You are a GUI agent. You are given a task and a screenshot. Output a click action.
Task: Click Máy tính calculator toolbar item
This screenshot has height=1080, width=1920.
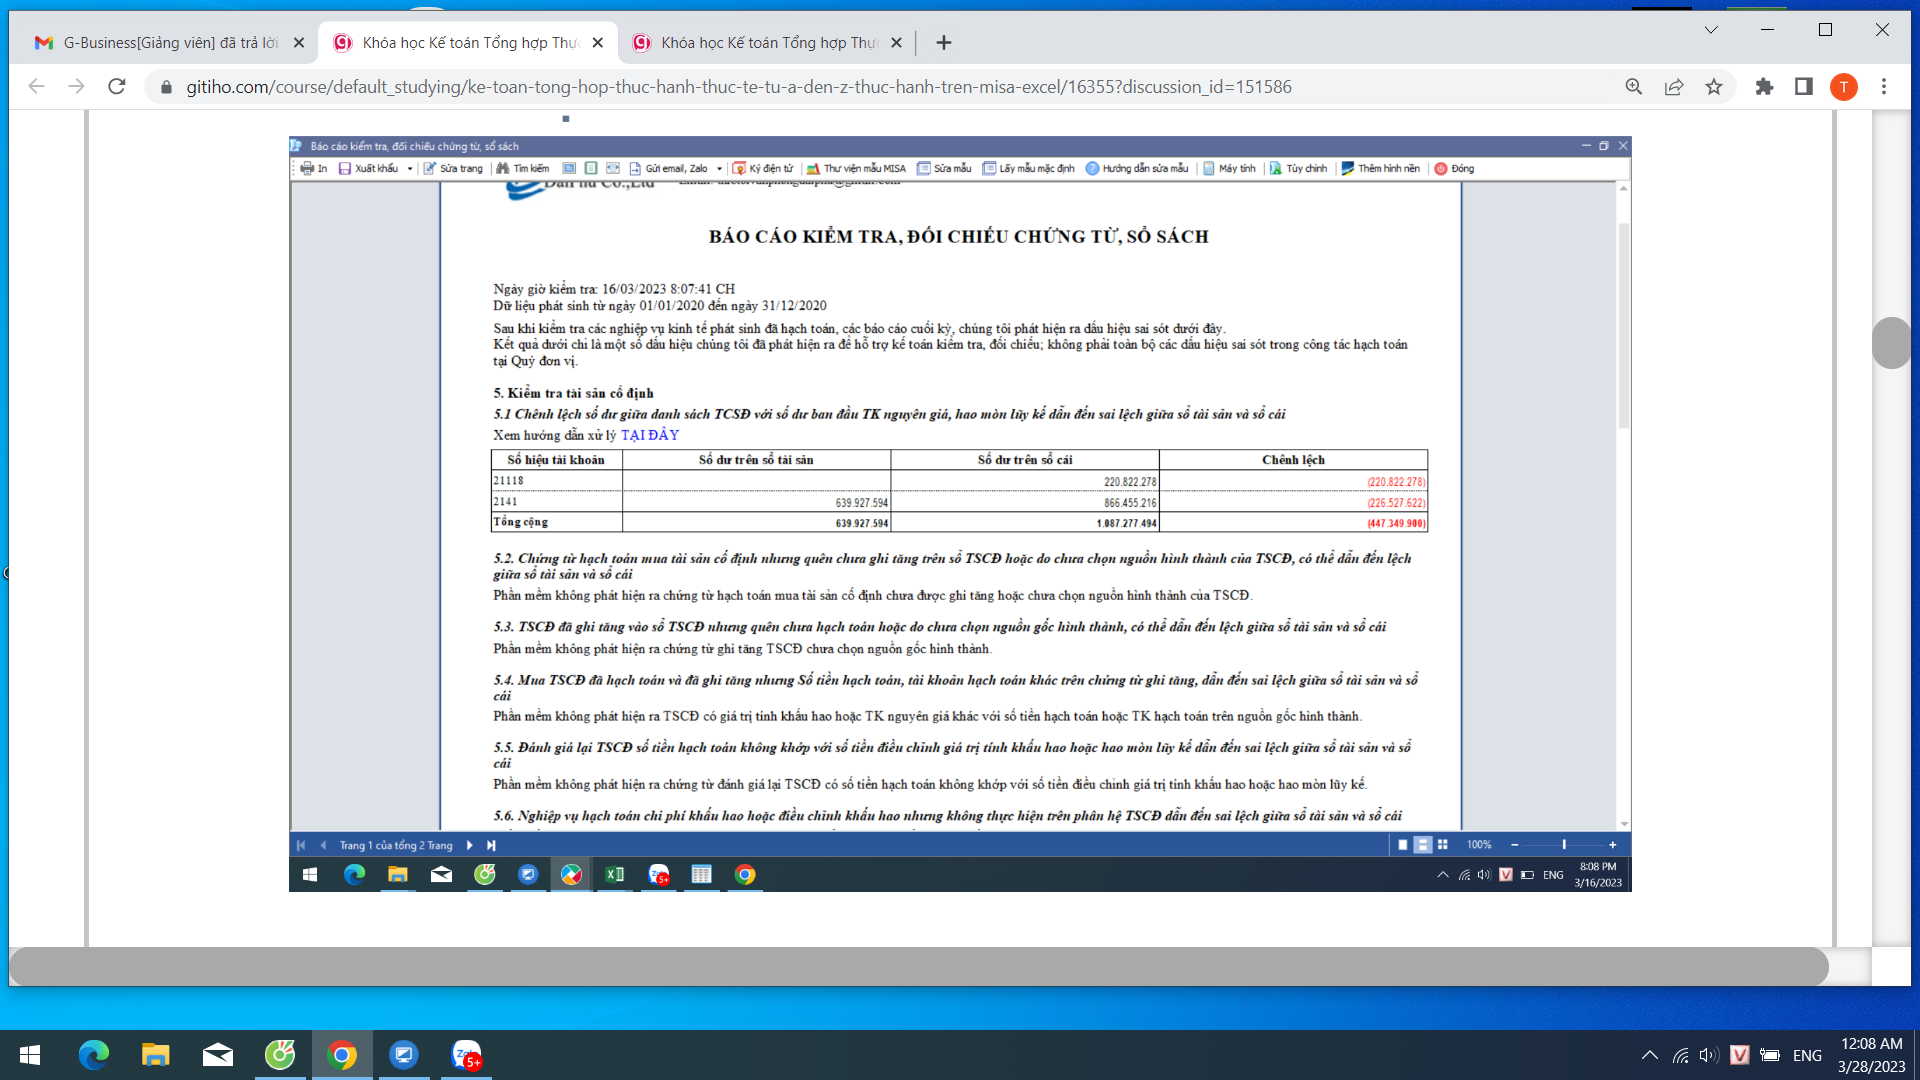point(1229,169)
